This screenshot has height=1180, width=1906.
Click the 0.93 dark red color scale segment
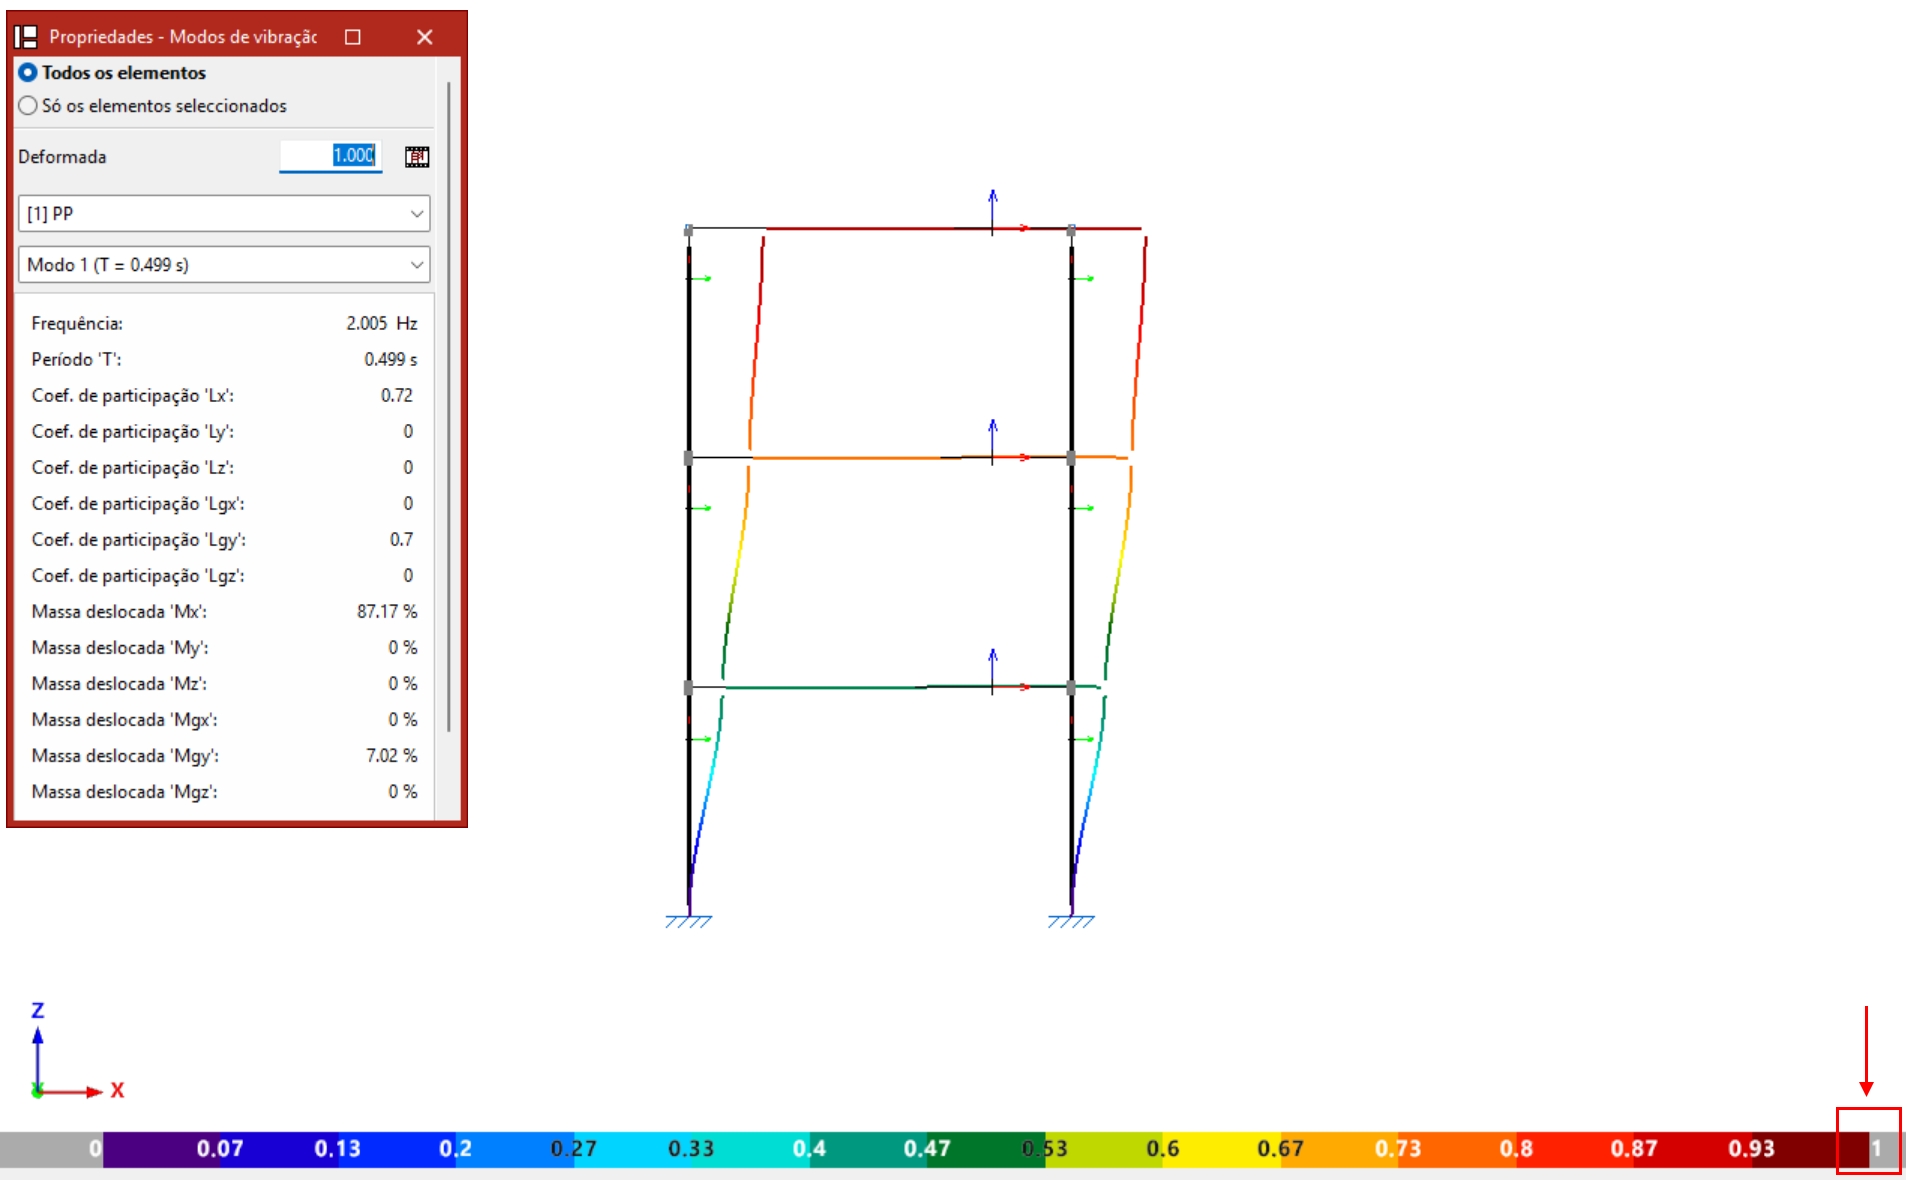click(x=1693, y=1149)
